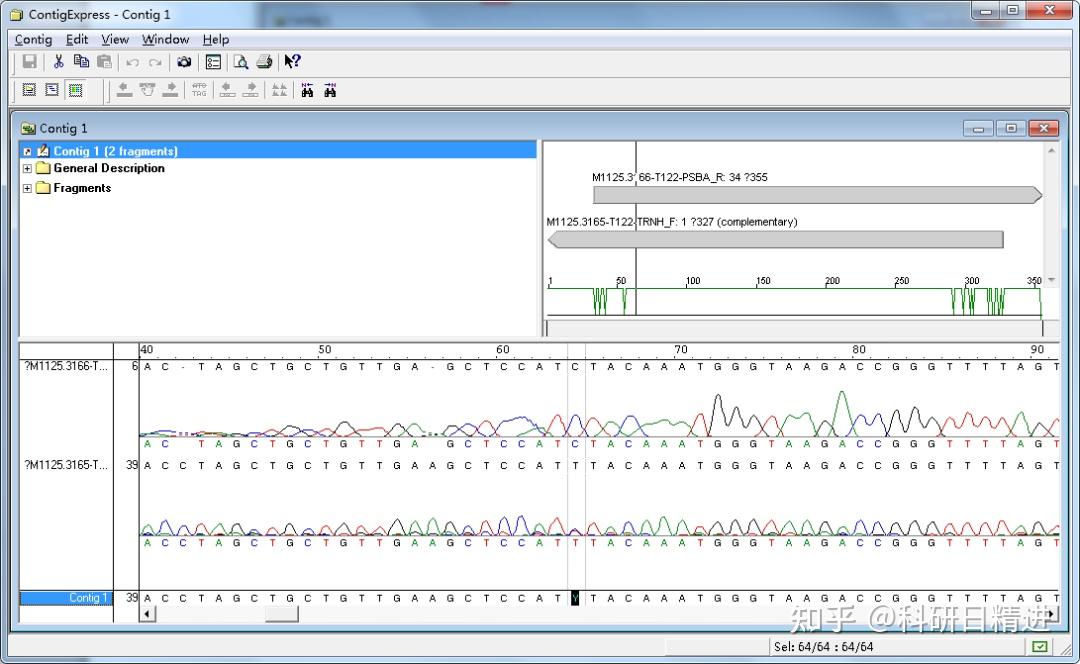Open Print Preview from the toolbar
The height and width of the screenshot is (664, 1080).
coord(241,62)
